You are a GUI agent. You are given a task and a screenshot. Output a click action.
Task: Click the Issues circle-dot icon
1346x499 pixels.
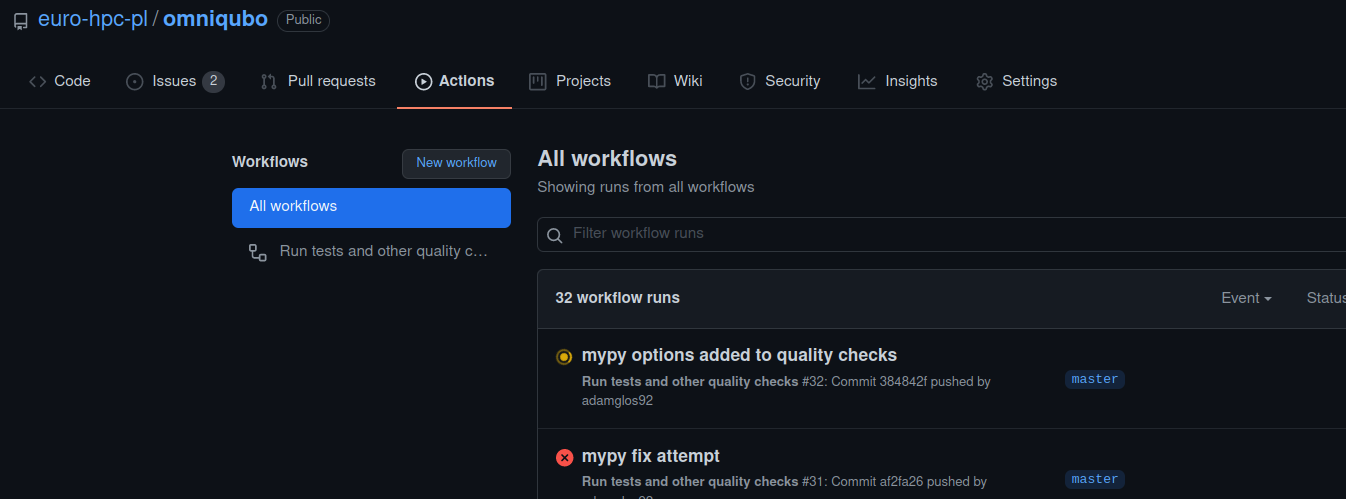click(135, 82)
